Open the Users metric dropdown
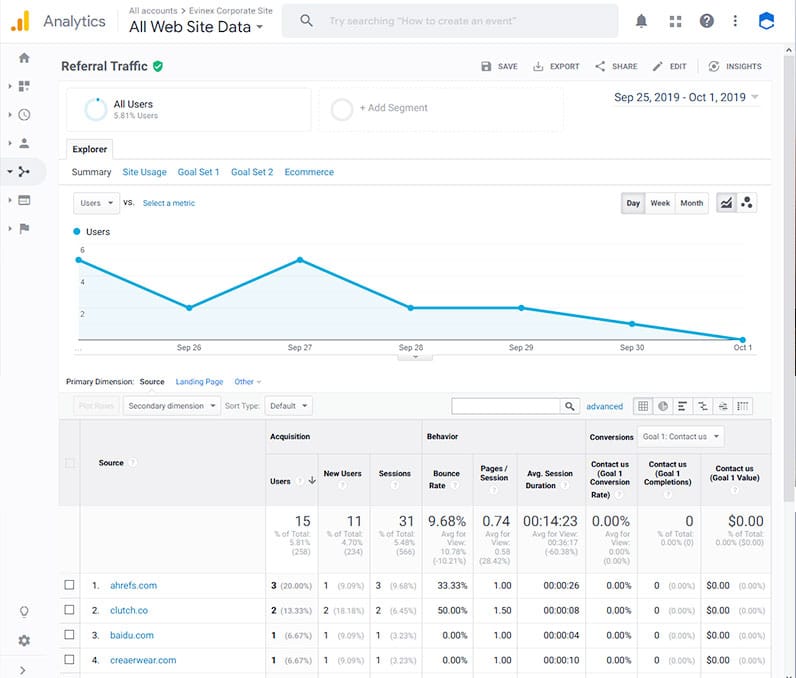The image size is (796, 678). tap(96, 203)
